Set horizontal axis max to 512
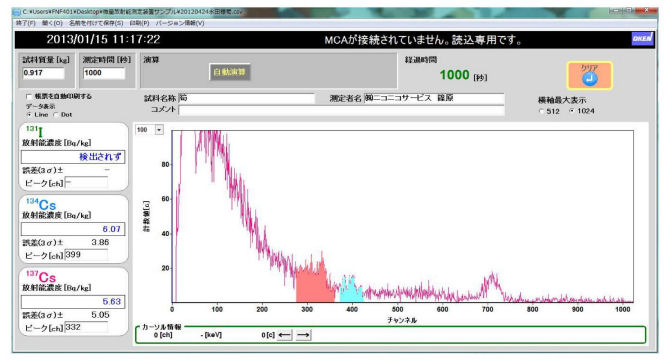The width and height of the screenshot is (670, 362). click(542, 111)
